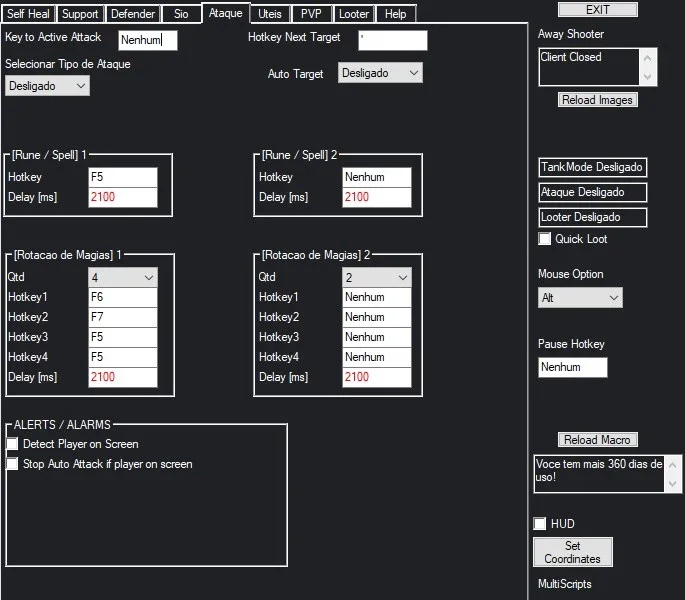This screenshot has height=600, width=685.
Task: Click Hotkey field in Rune / Spell 1
Action: tap(123, 177)
